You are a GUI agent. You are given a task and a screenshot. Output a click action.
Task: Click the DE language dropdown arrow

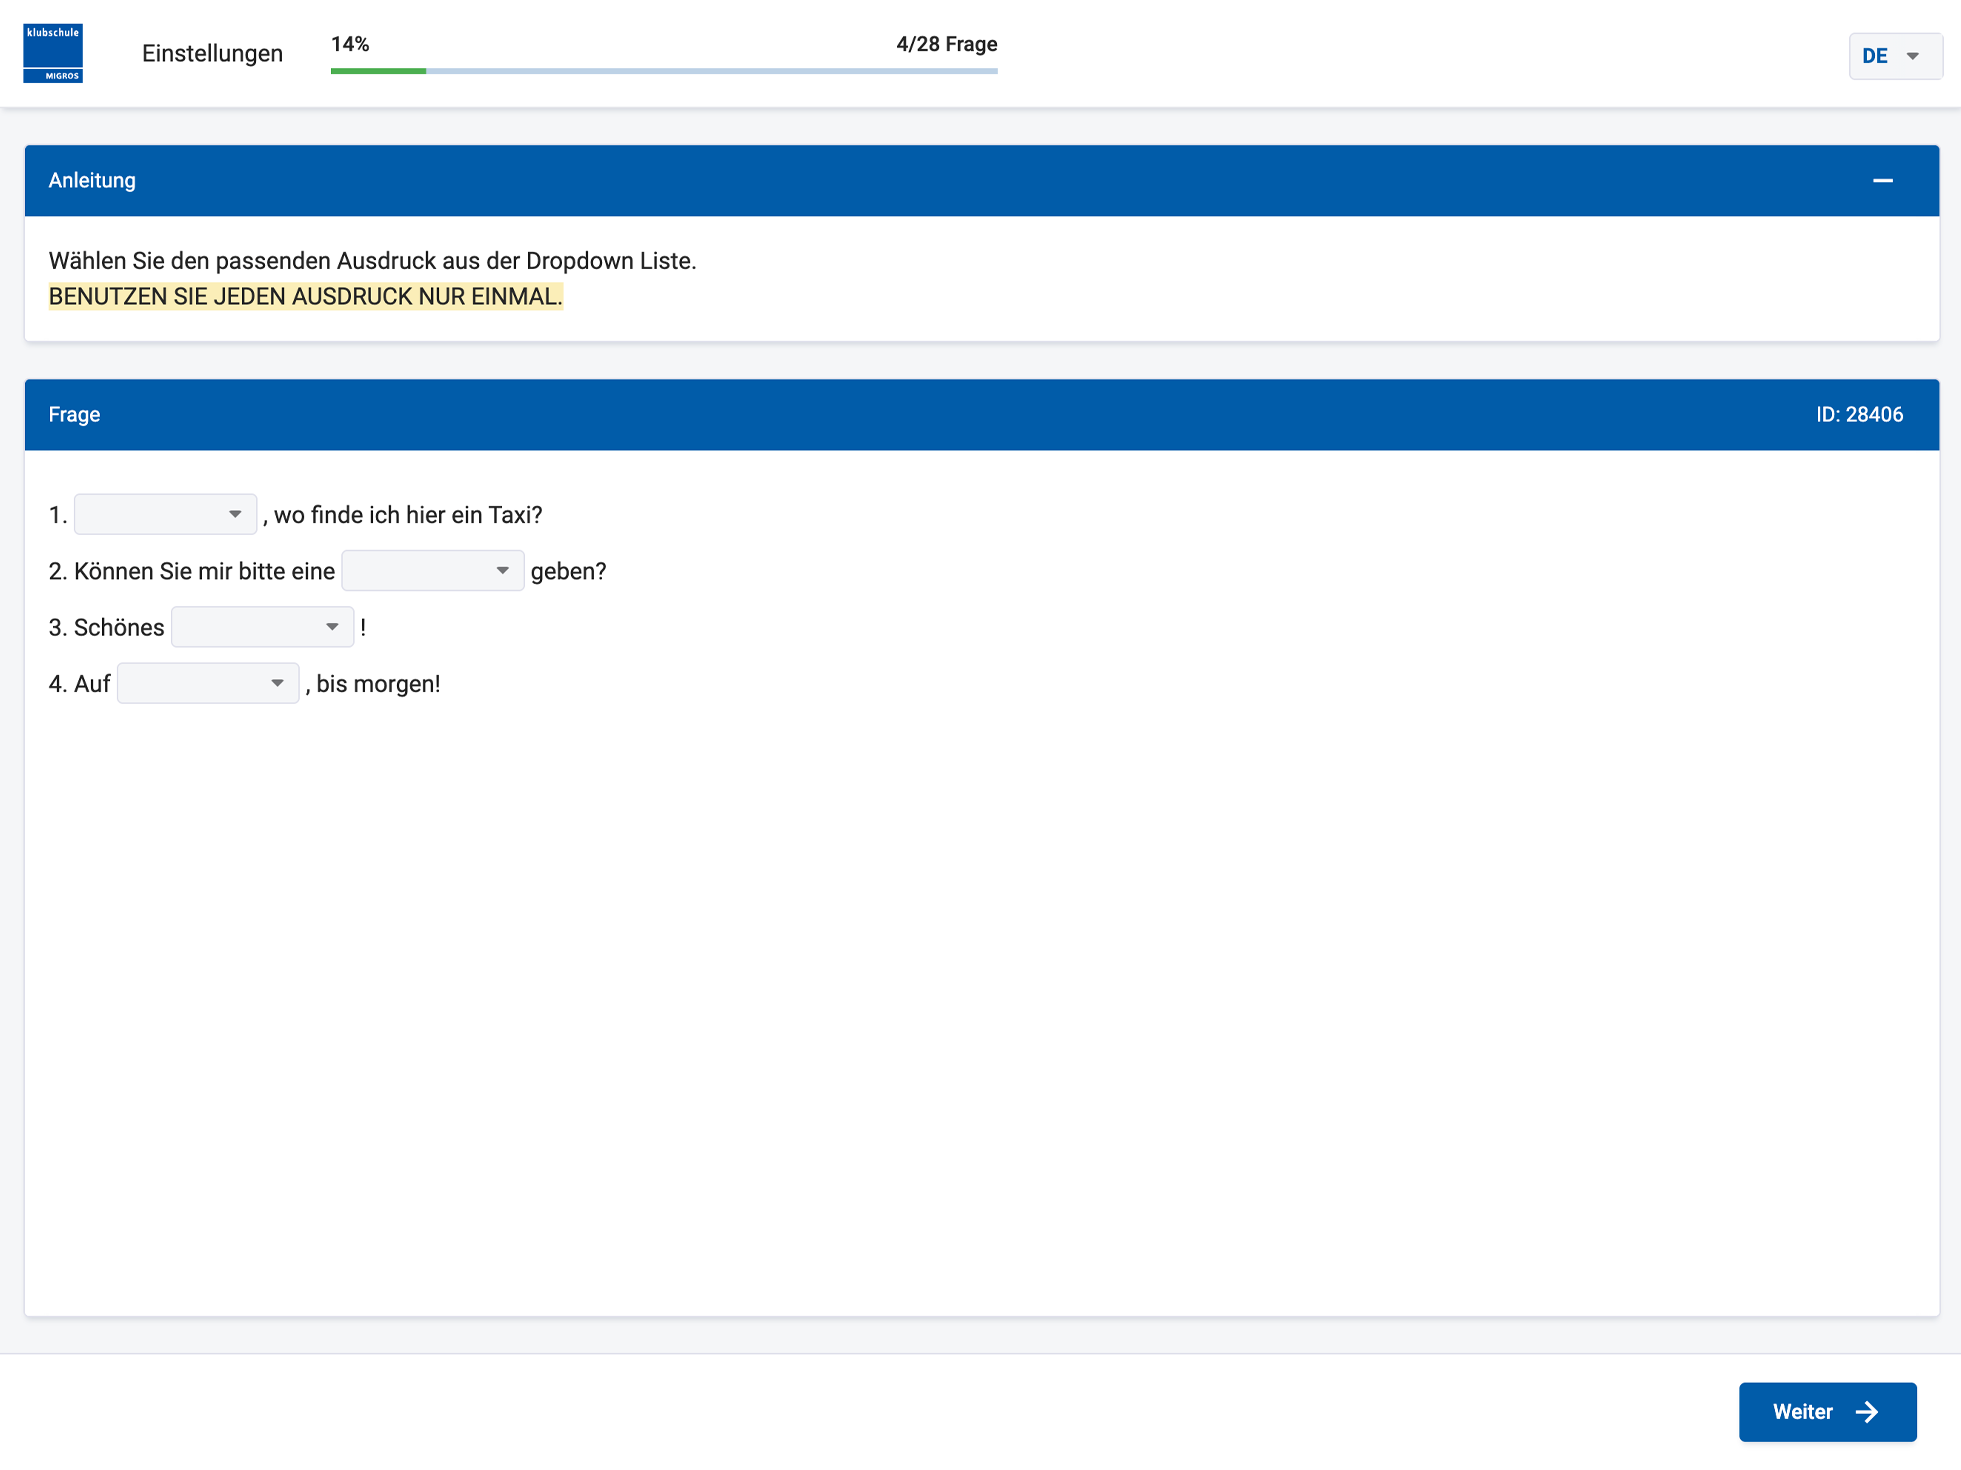[1912, 56]
